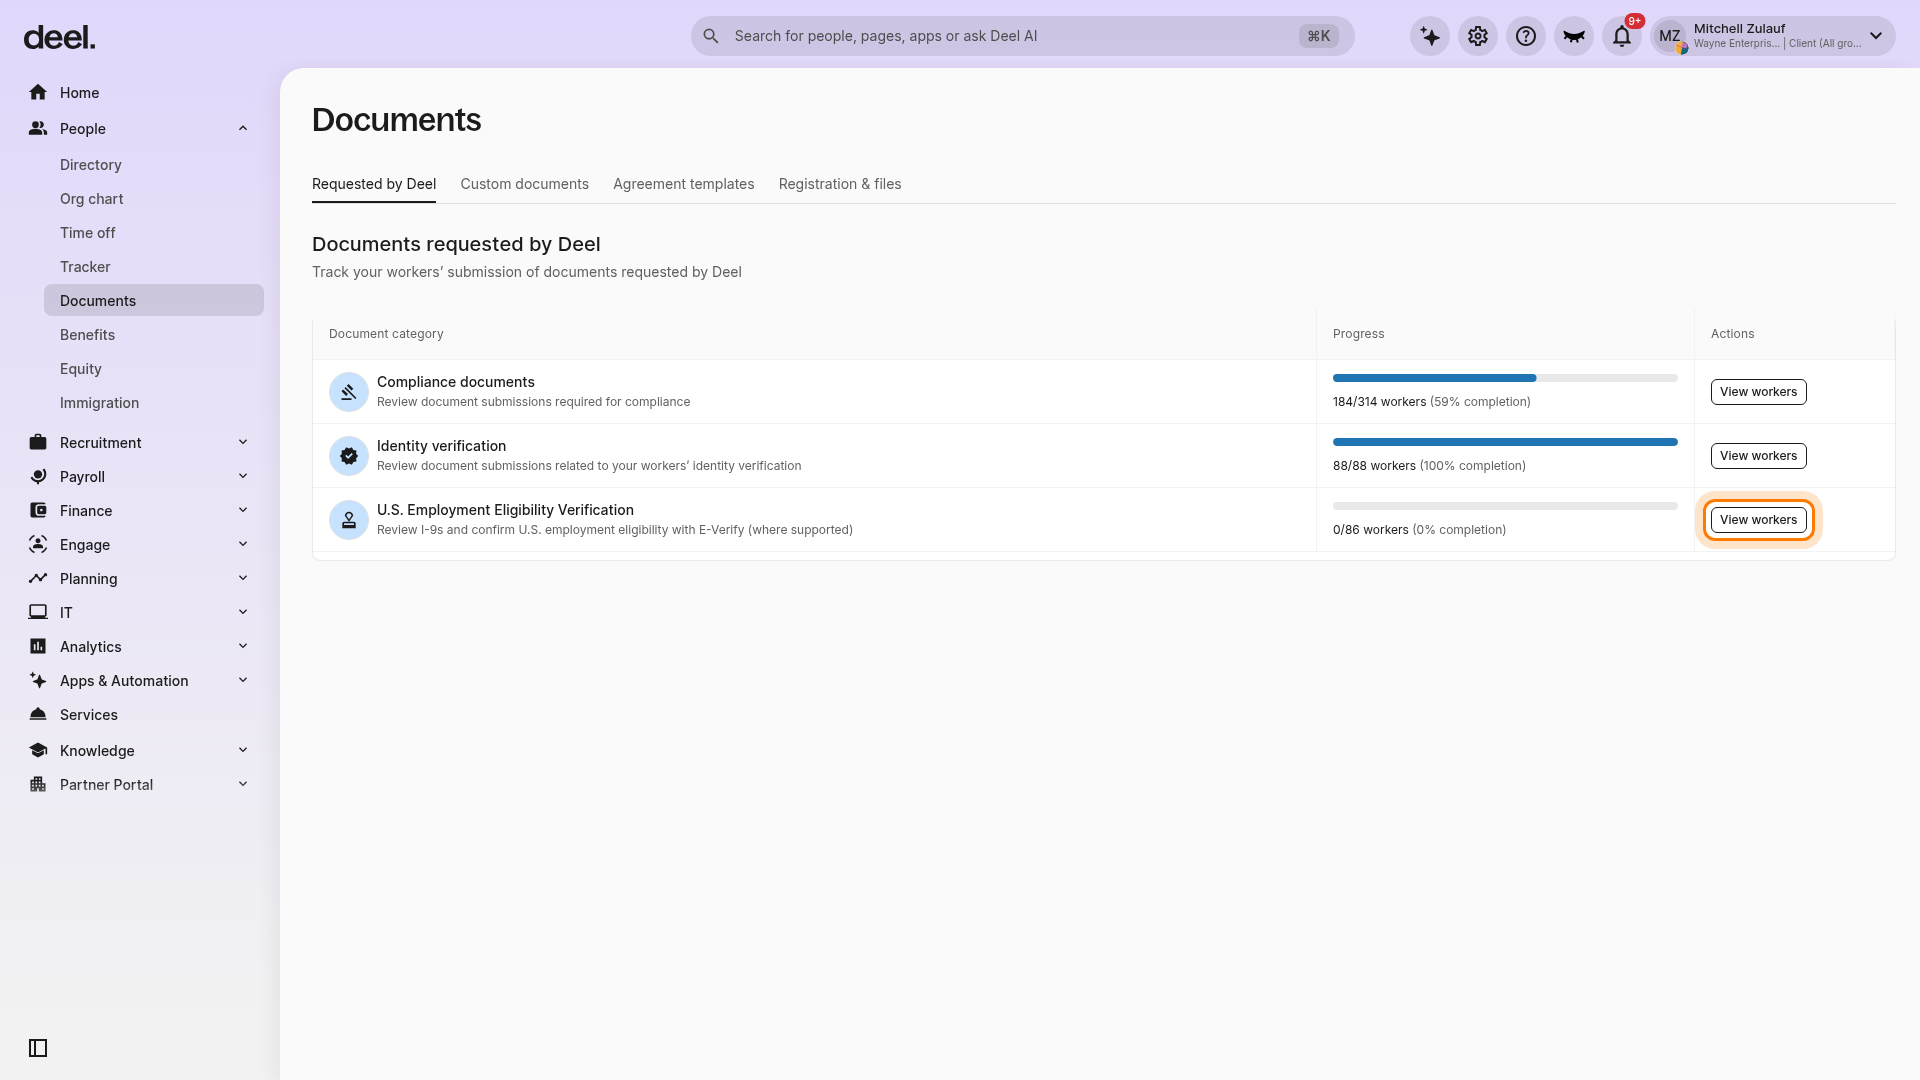Click the Identity verification progress bar
This screenshot has height=1080, width=1920.
click(x=1505, y=442)
